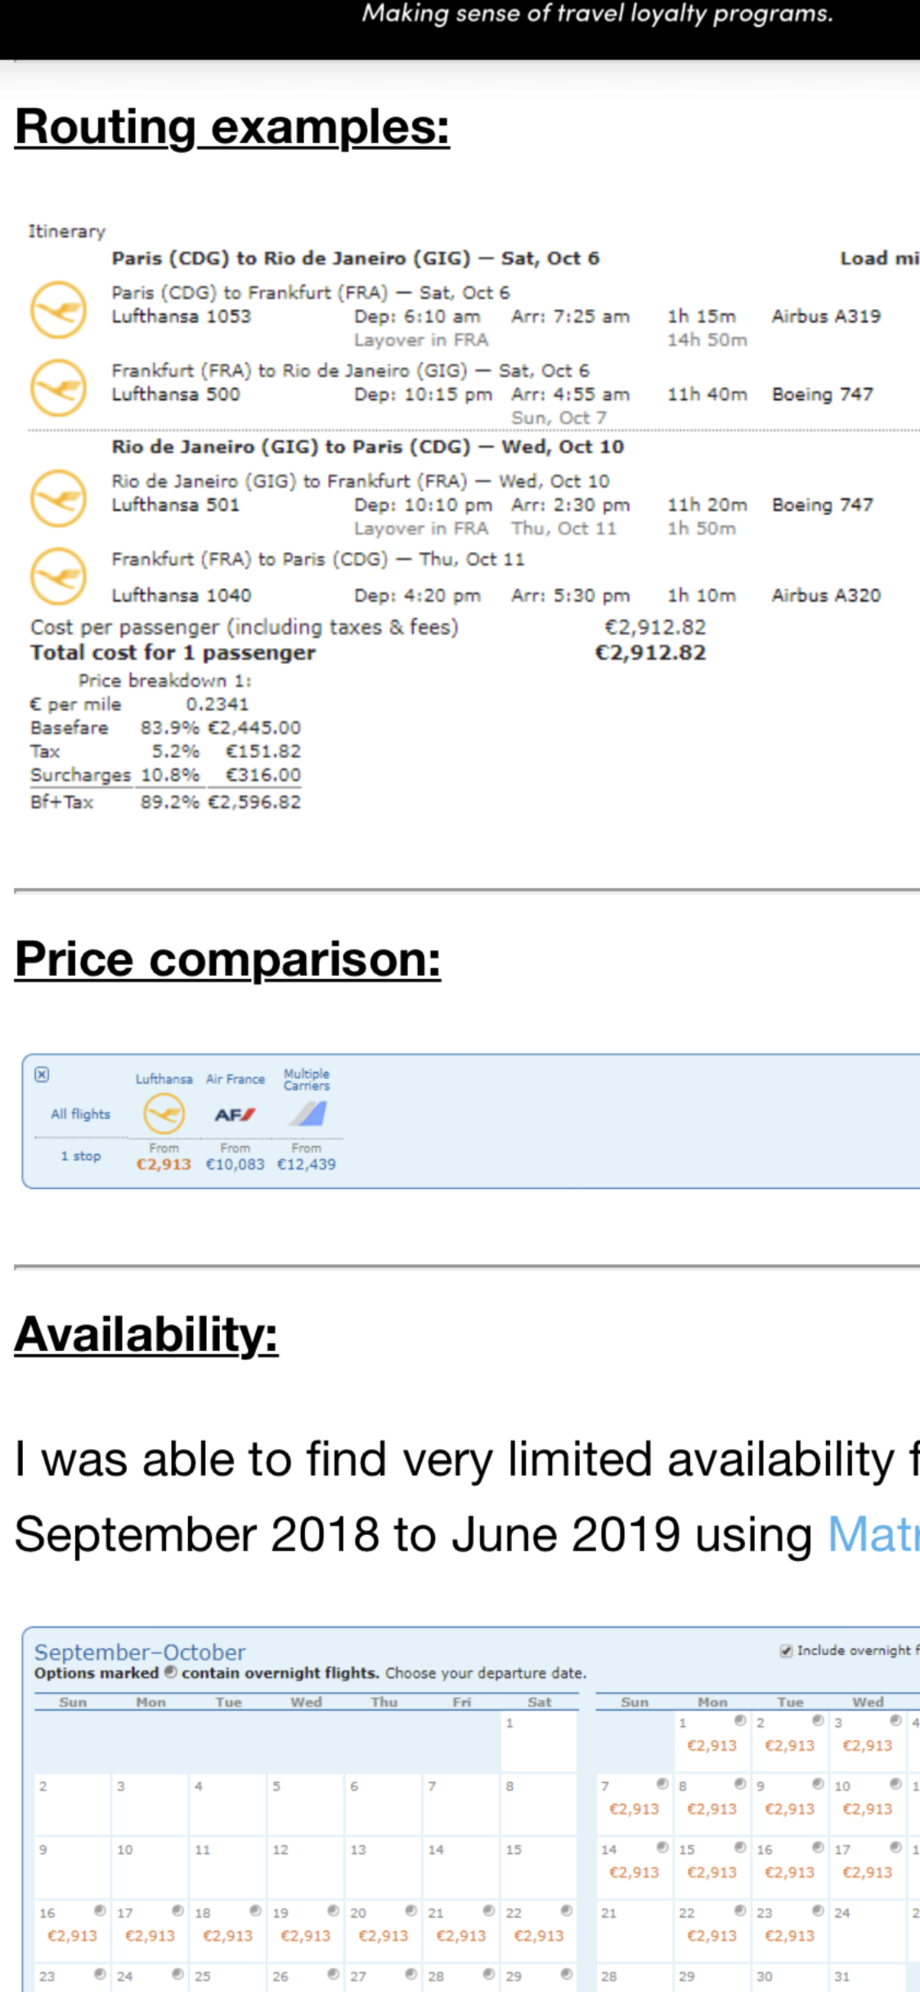Pick the €2,913 fare on October 1
Image resolution: width=920 pixels, height=1992 pixels.
pyautogui.click(x=712, y=1745)
